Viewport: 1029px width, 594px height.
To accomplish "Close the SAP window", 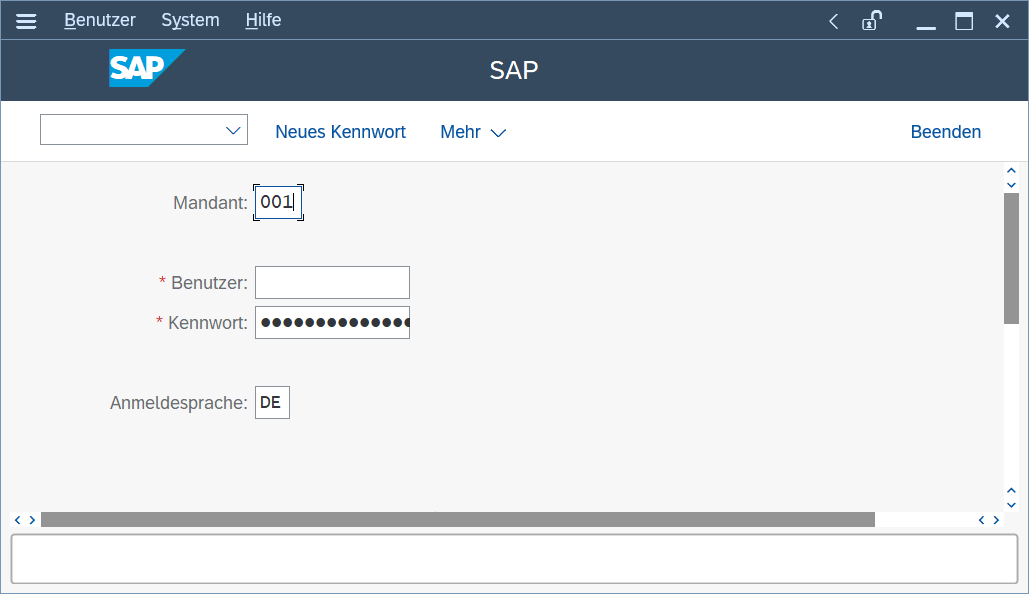I will (1002, 22).
